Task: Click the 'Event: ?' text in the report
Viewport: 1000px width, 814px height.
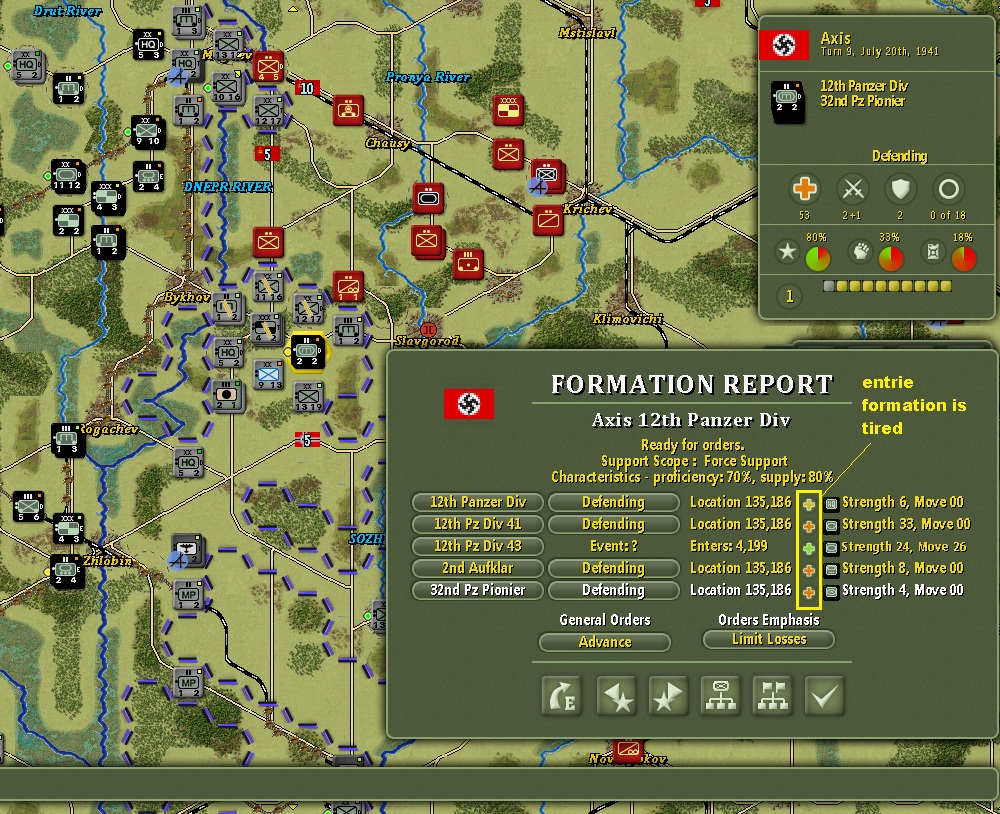Action: 614,547
